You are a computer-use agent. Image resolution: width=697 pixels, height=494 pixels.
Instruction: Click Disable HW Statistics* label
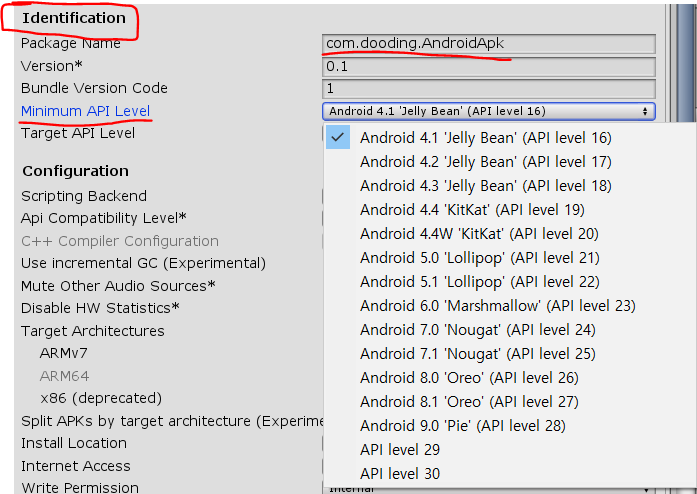click(100, 308)
